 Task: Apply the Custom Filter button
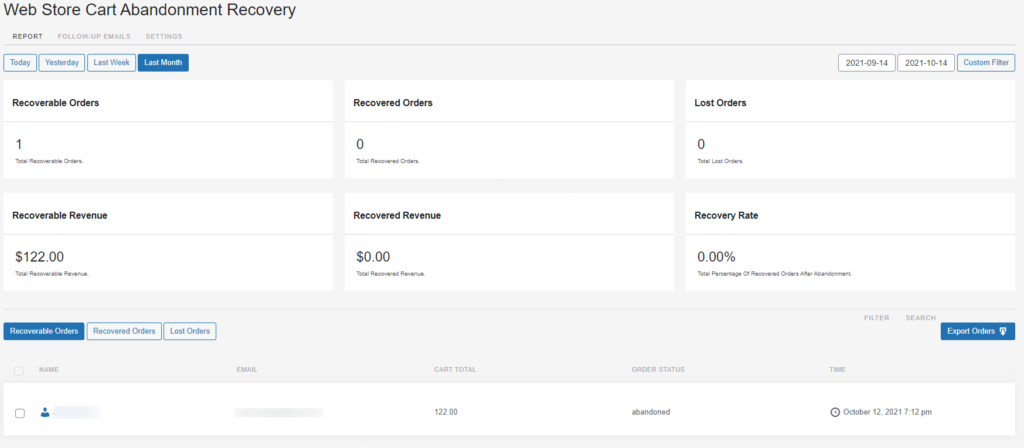[987, 63]
